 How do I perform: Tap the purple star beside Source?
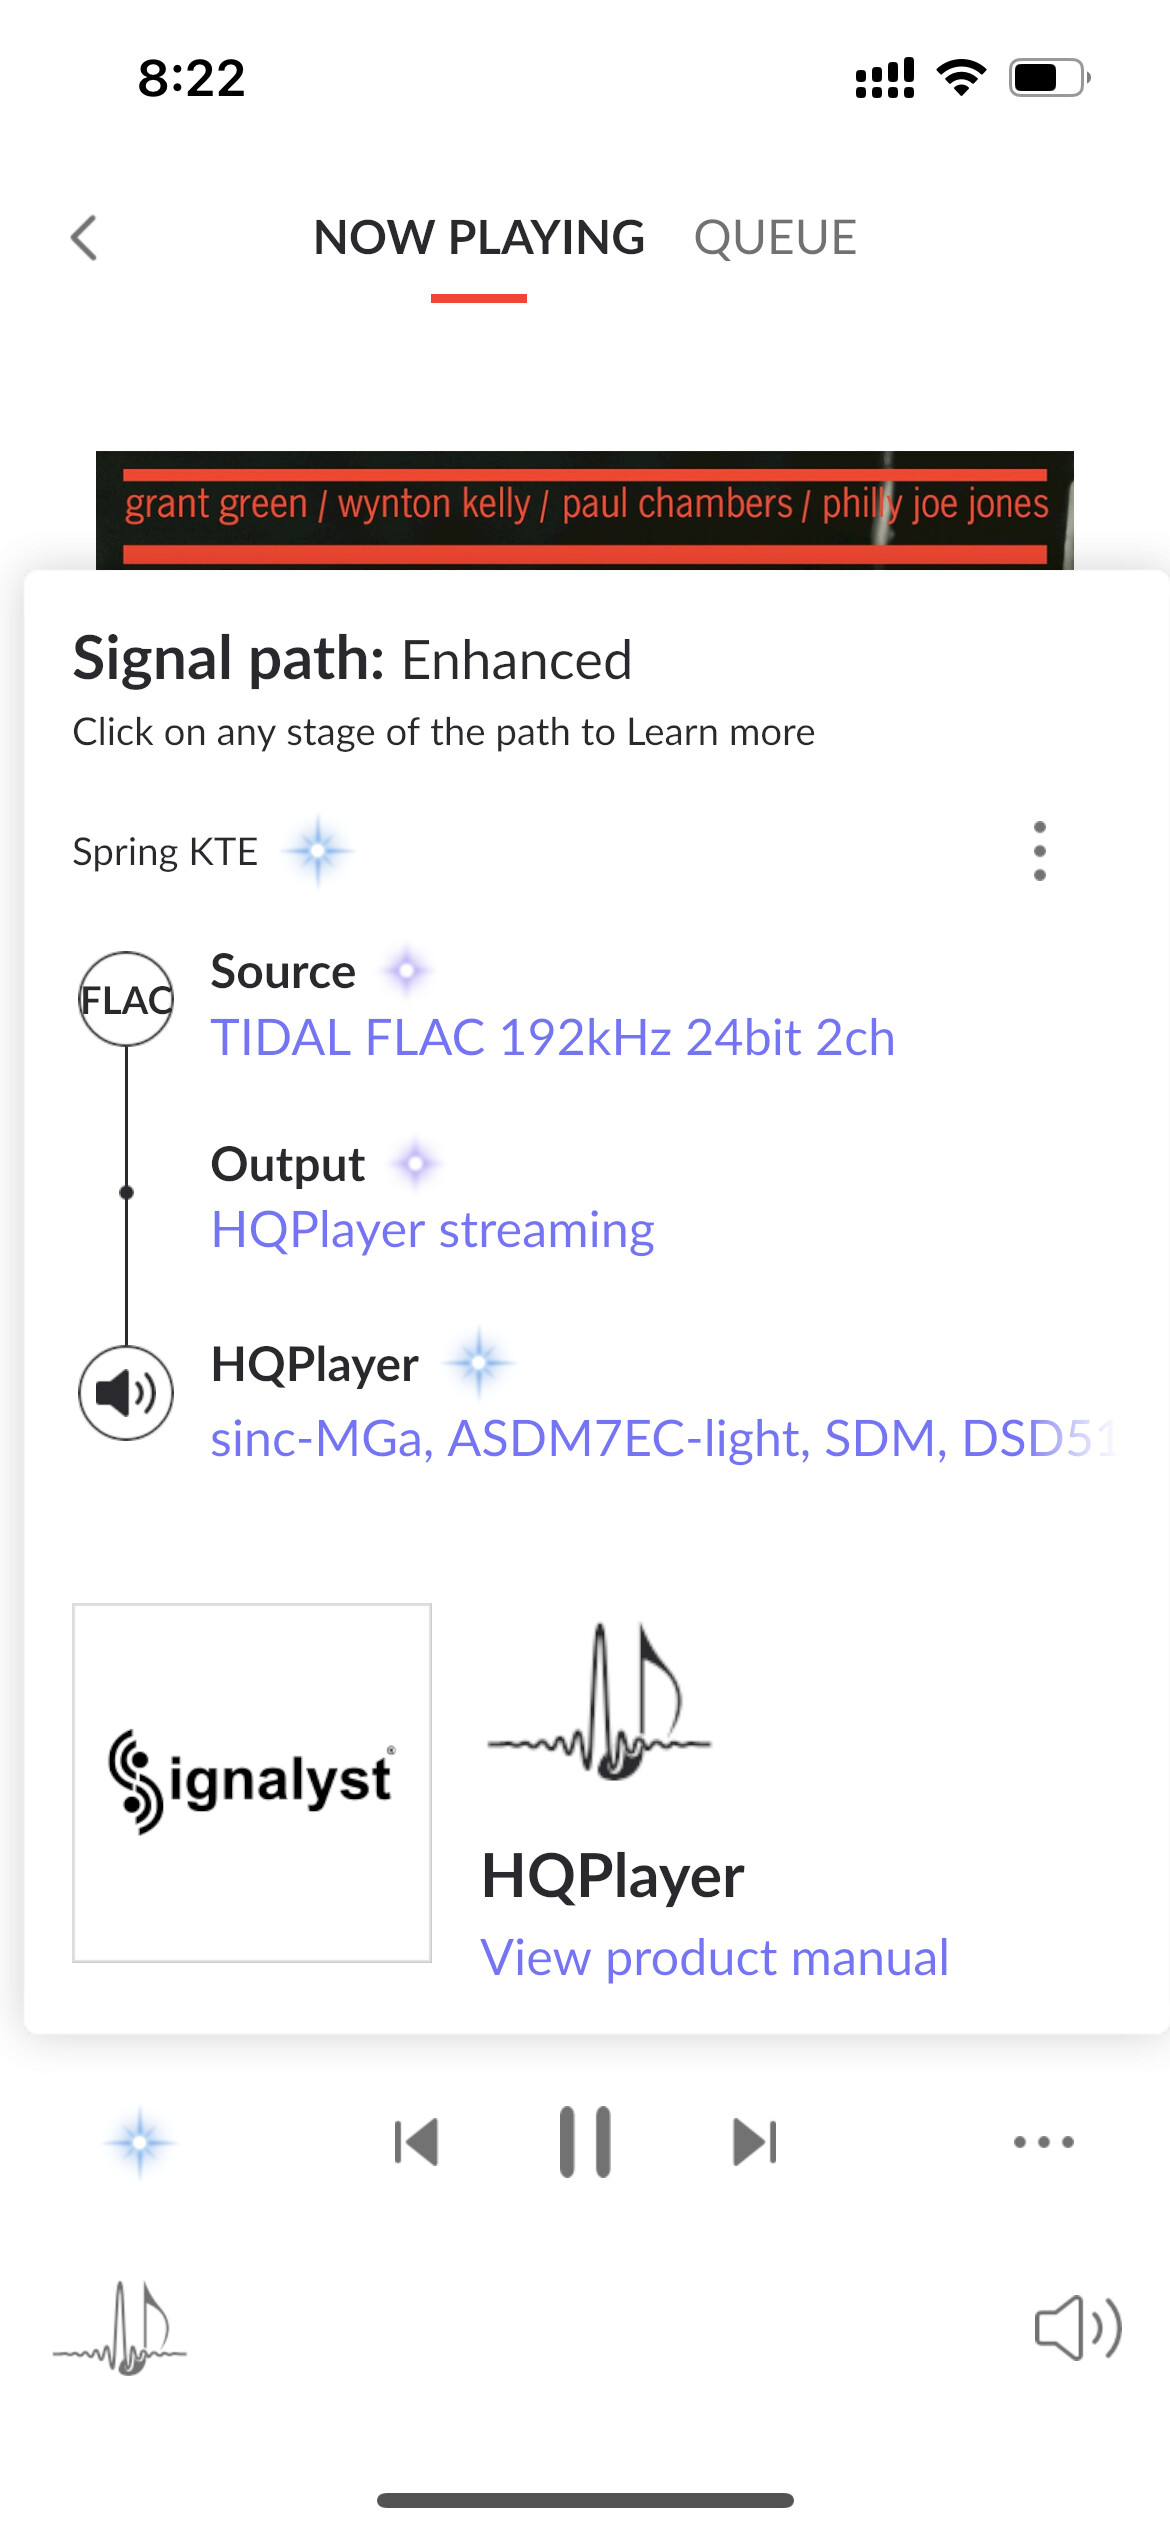(x=406, y=970)
